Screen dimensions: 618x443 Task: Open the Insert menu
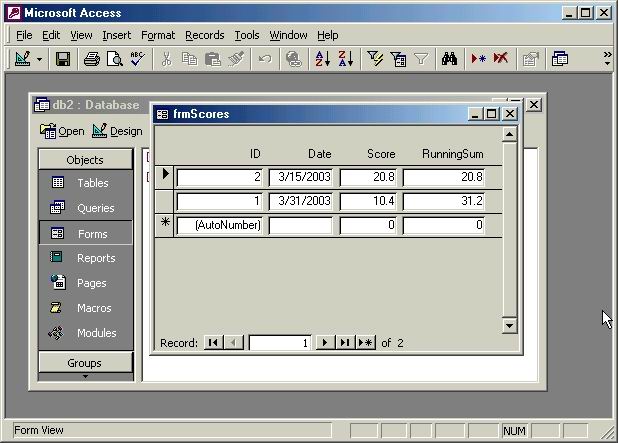(x=117, y=35)
